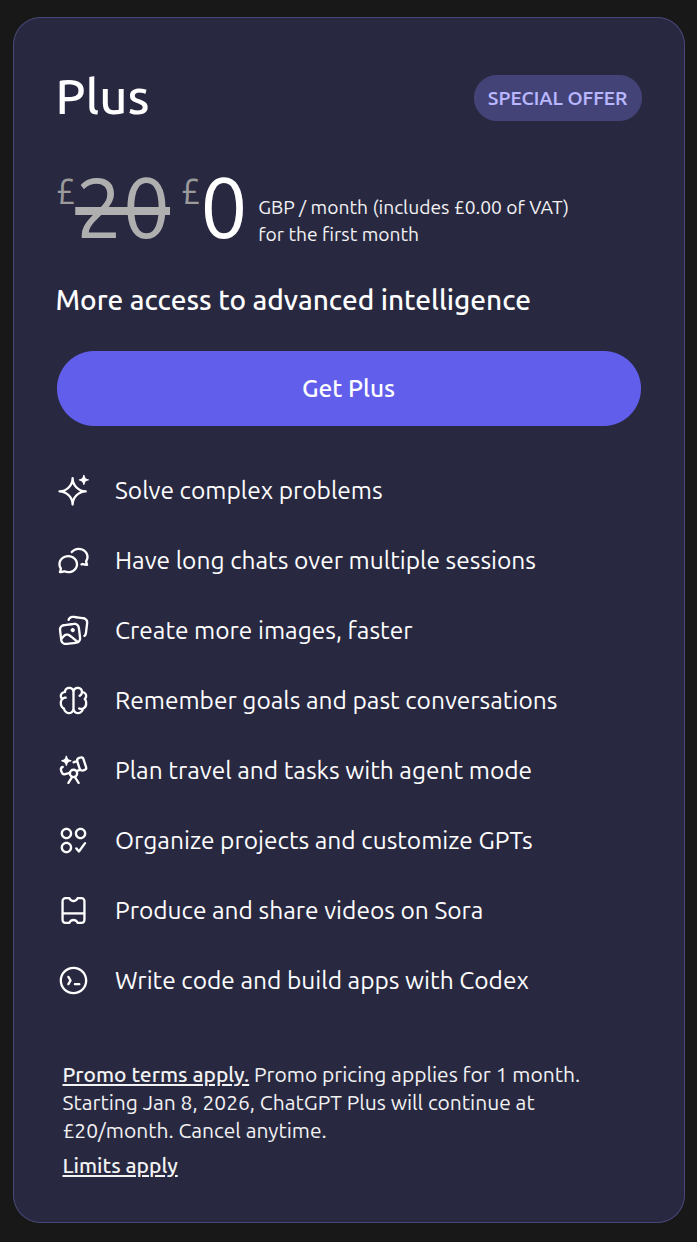Click the Produce and share videos on Sora text

(x=298, y=911)
